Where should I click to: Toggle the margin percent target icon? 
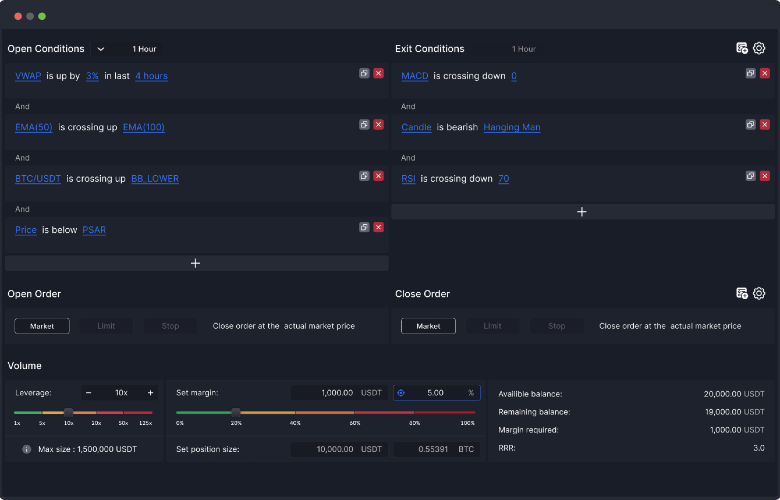point(401,393)
